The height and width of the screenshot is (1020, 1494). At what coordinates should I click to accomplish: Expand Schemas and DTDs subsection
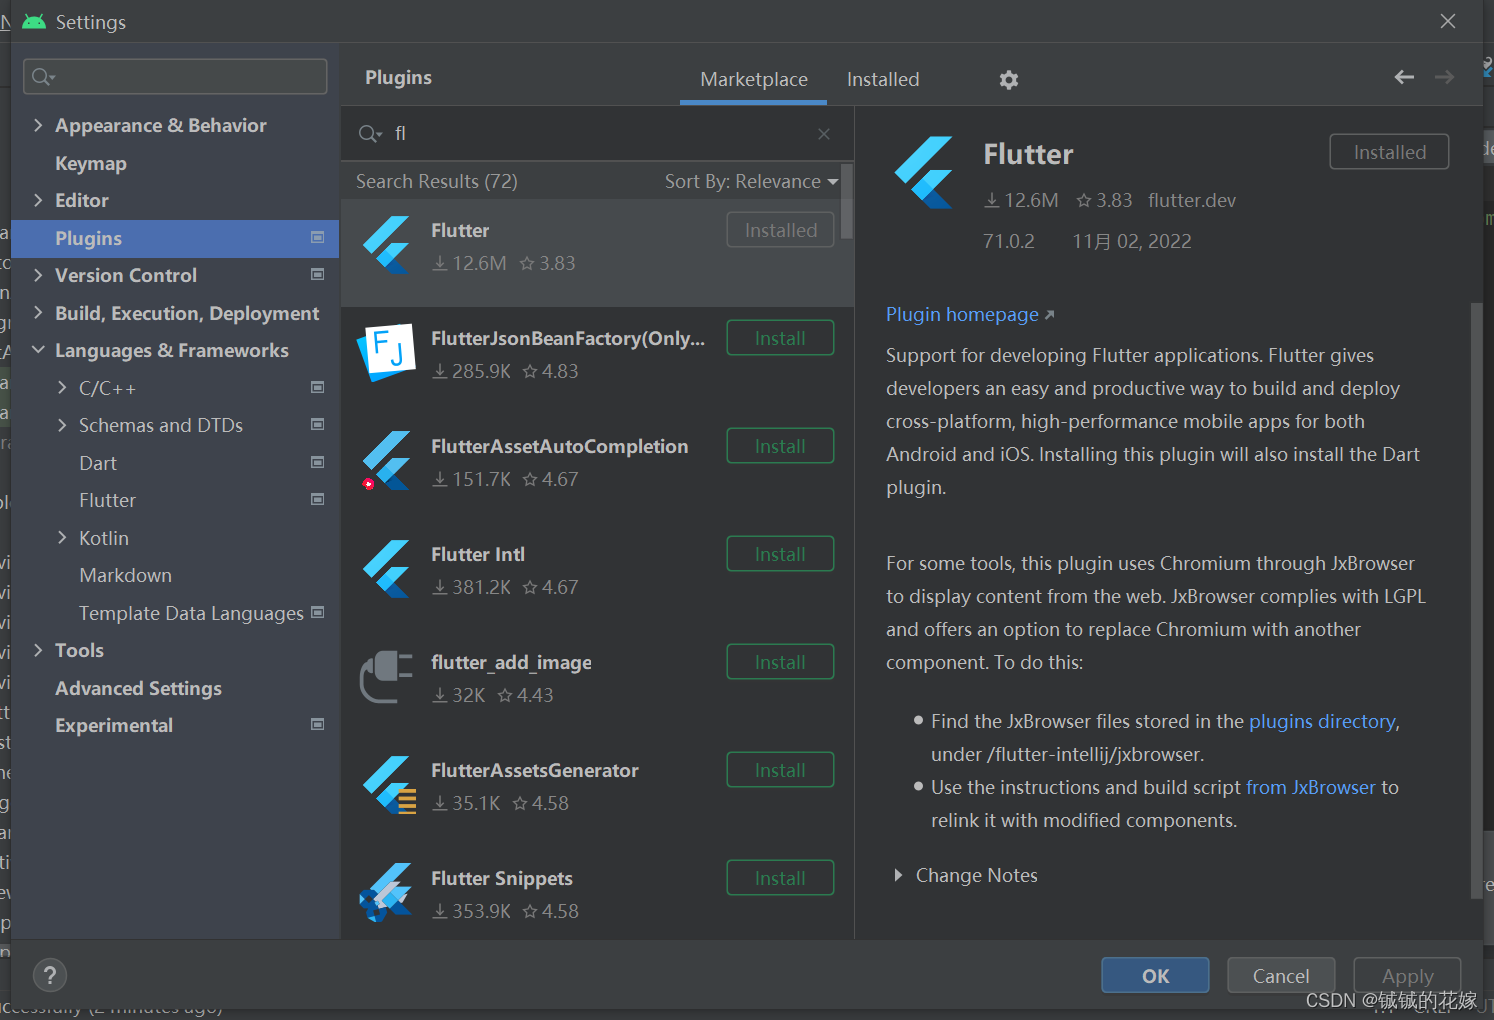tap(62, 425)
